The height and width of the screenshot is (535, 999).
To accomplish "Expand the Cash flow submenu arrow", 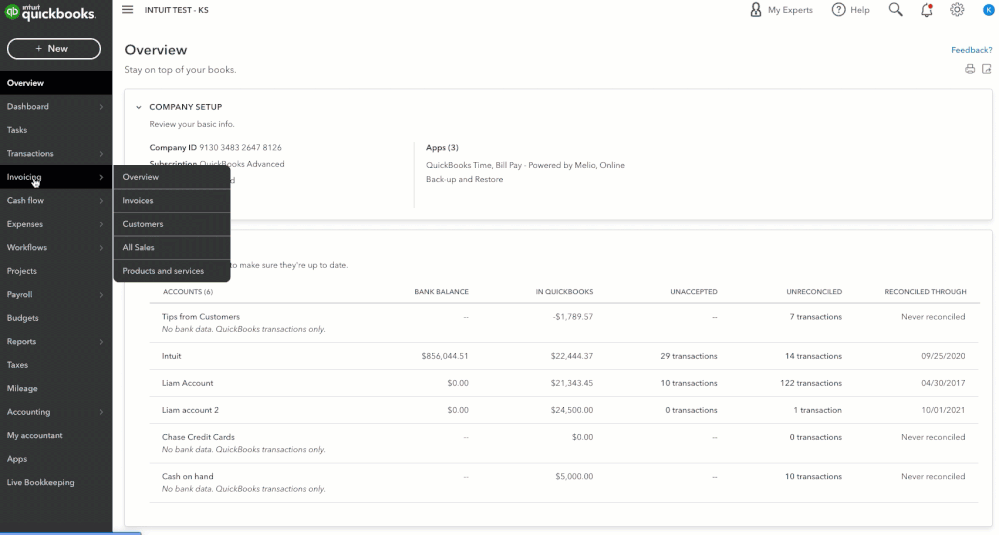I will click(101, 201).
